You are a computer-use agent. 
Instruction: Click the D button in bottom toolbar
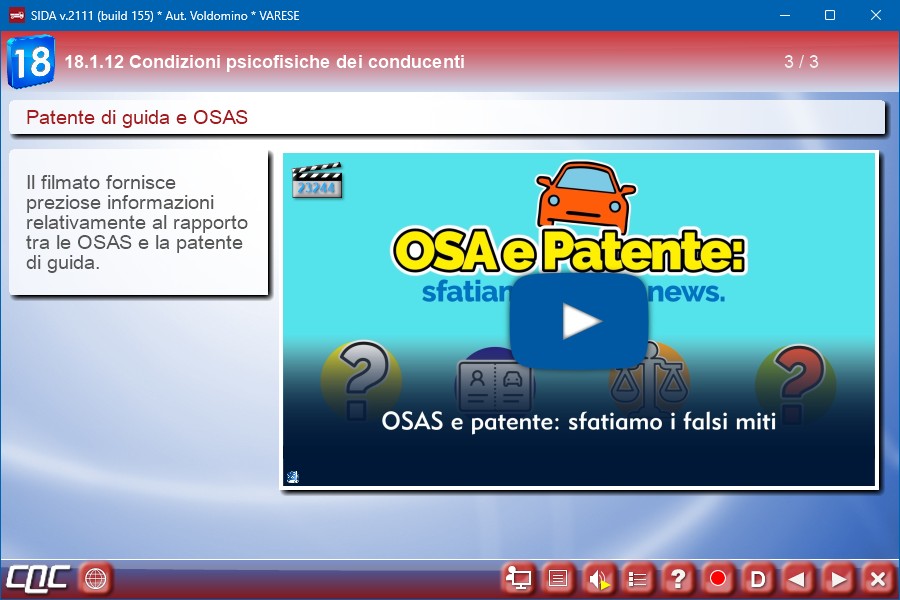(x=758, y=578)
